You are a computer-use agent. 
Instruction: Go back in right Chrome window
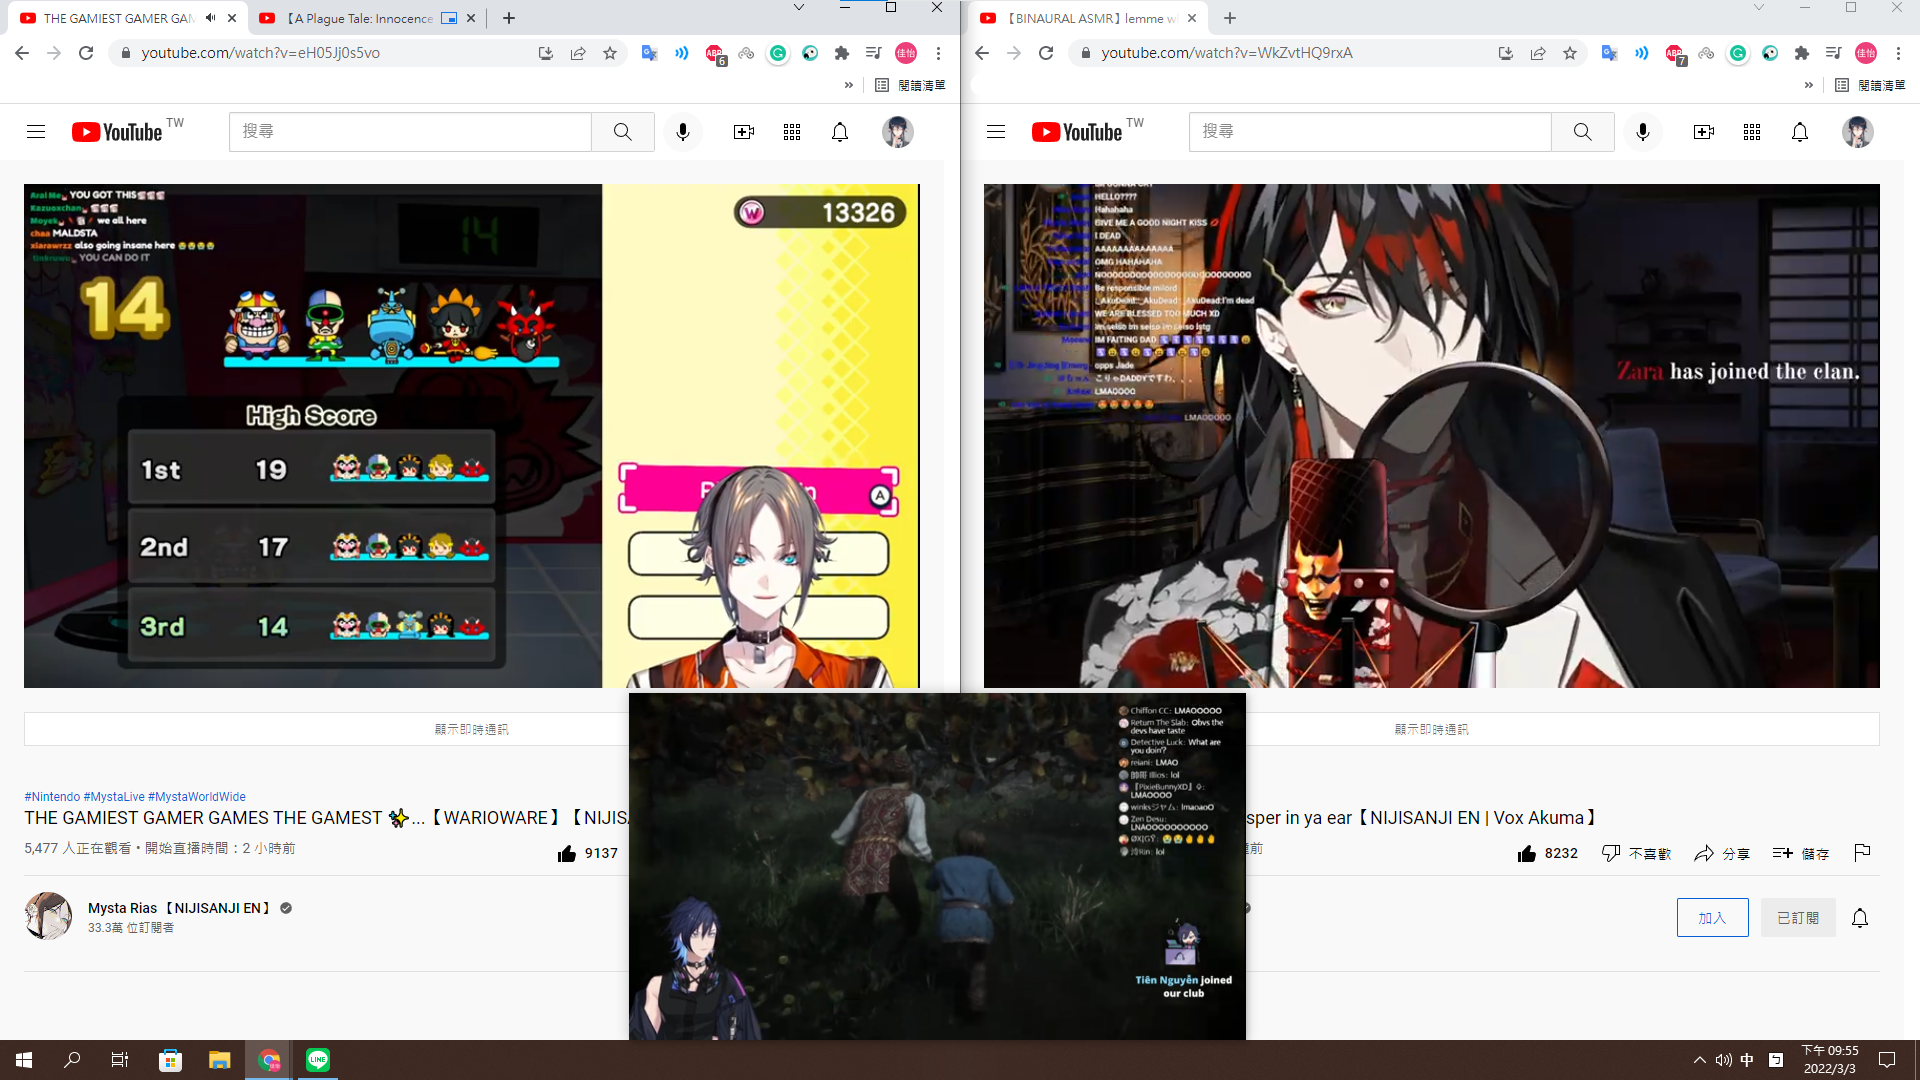click(x=982, y=53)
